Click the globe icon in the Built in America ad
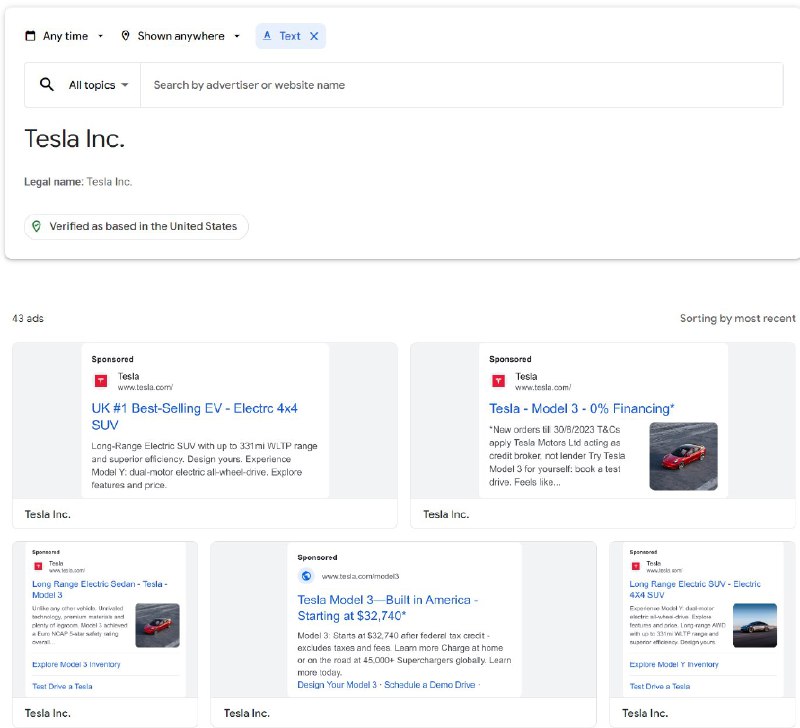 click(x=306, y=575)
